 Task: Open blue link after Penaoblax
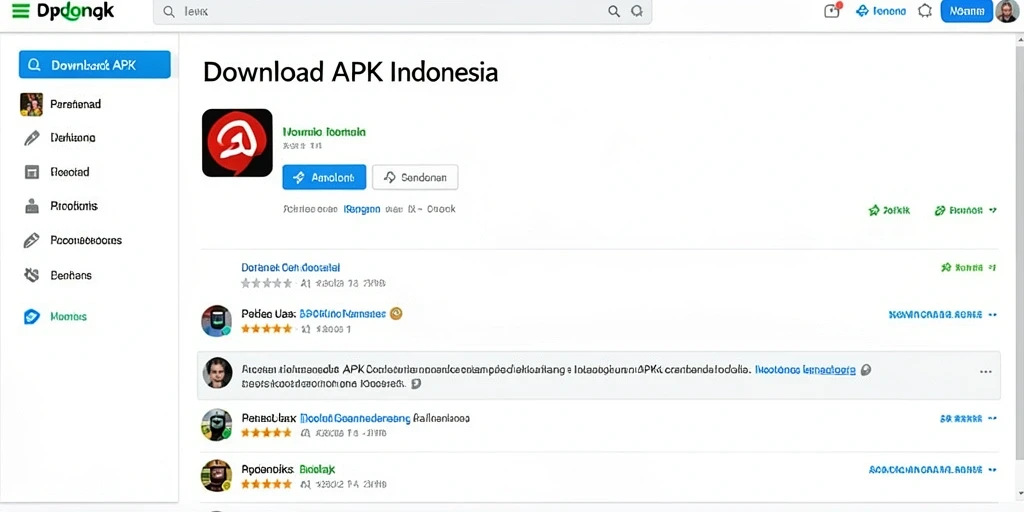pyautogui.click(x=355, y=418)
